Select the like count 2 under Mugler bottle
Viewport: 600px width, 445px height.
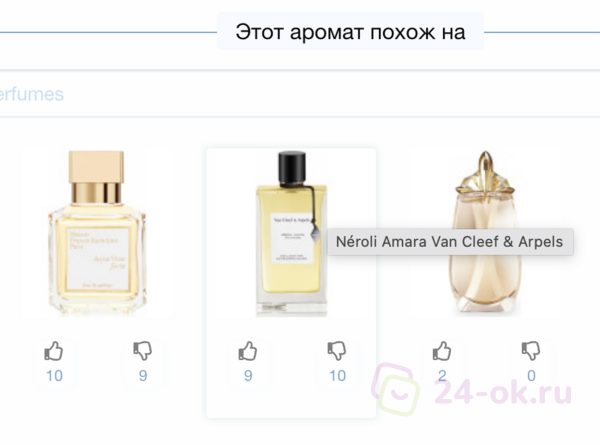(x=442, y=376)
